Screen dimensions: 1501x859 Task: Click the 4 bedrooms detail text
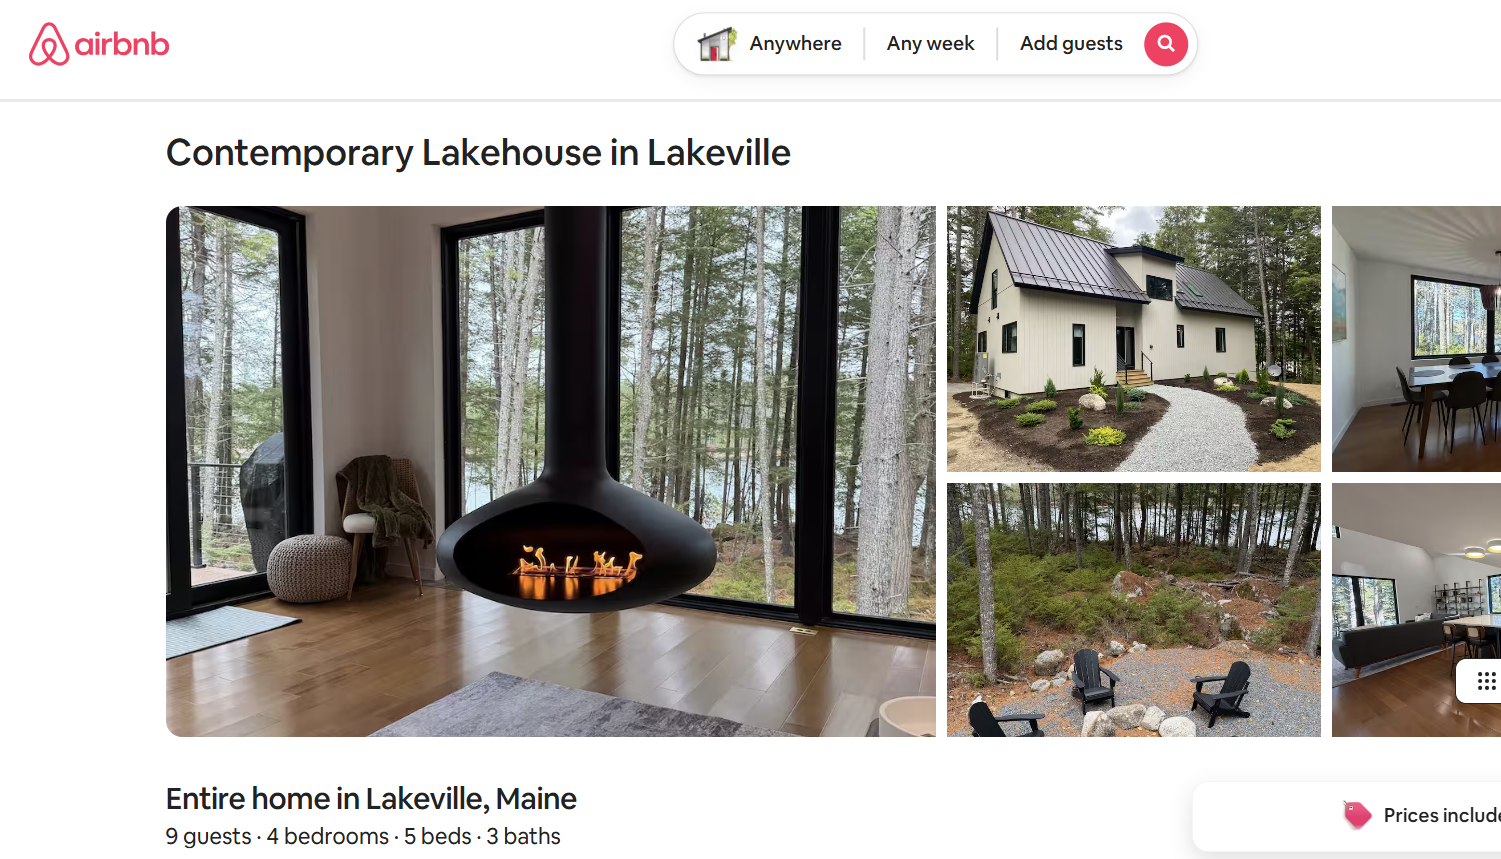pyautogui.click(x=328, y=836)
